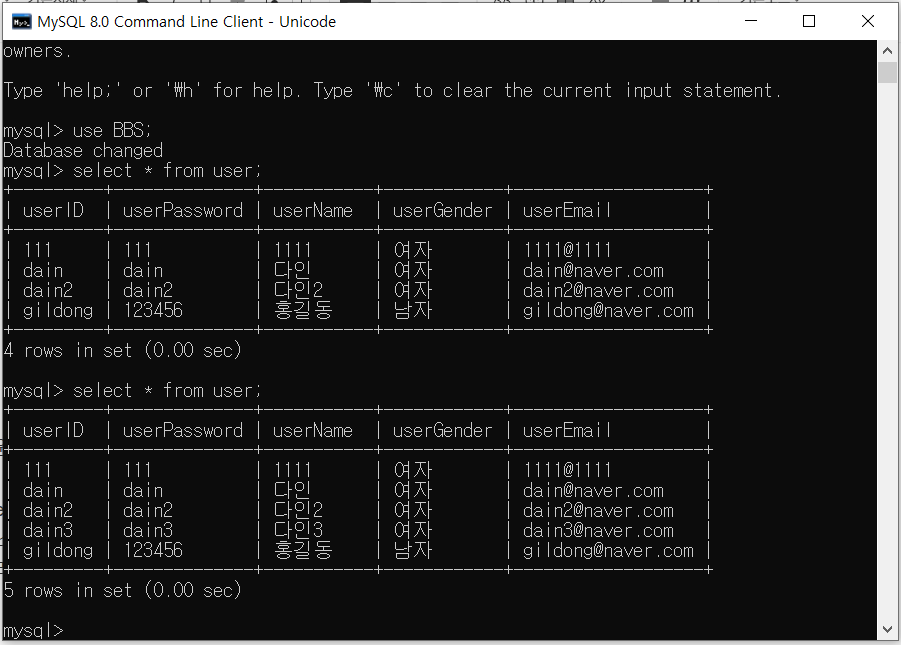Click the 'dain3' userID cell
This screenshot has width=901, height=645.
(48, 530)
